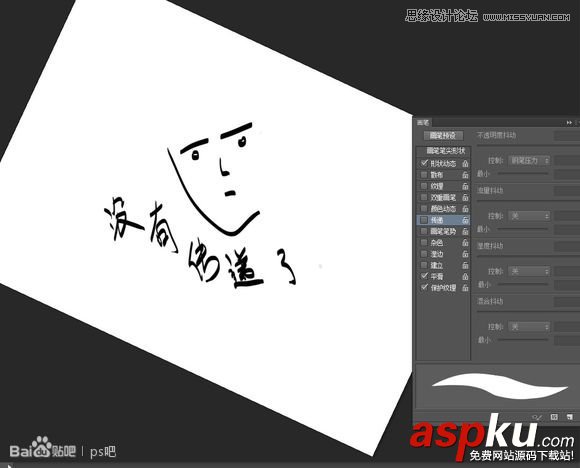Enable the 散布 checkbox
The image size is (580, 468).
coord(424,174)
